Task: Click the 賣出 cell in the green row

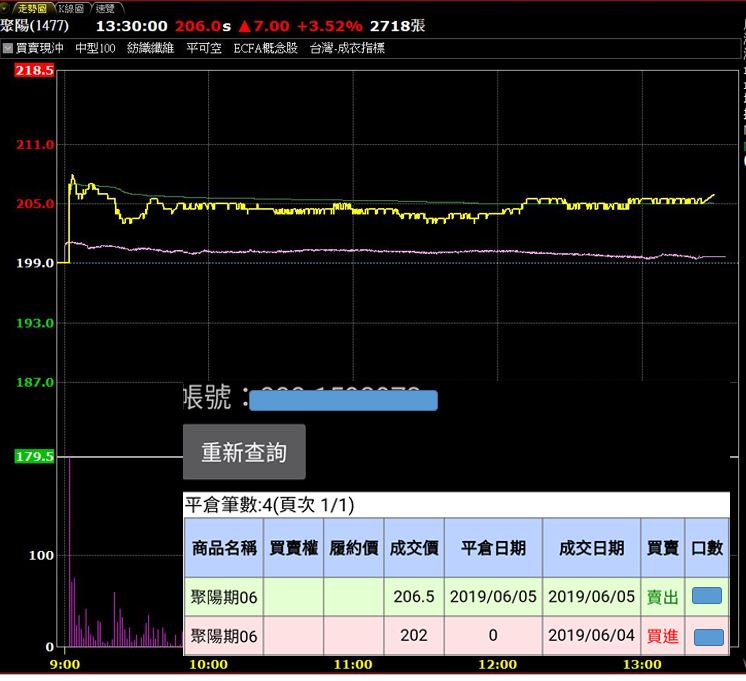Action: pyautogui.click(x=663, y=597)
